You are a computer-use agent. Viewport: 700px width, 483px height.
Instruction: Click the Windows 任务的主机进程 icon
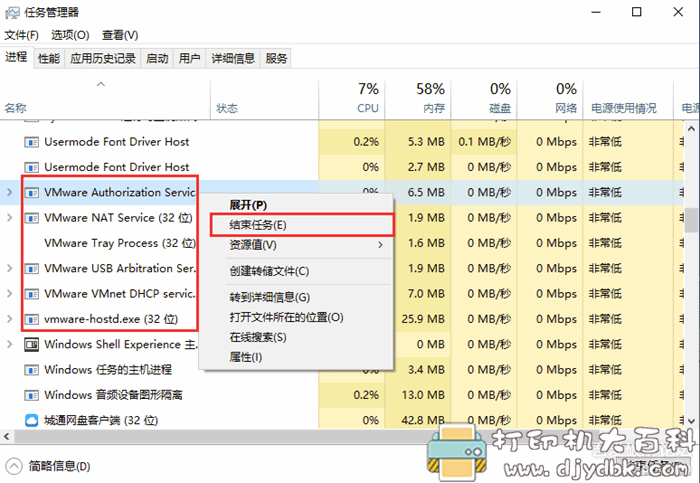(x=31, y=370)
